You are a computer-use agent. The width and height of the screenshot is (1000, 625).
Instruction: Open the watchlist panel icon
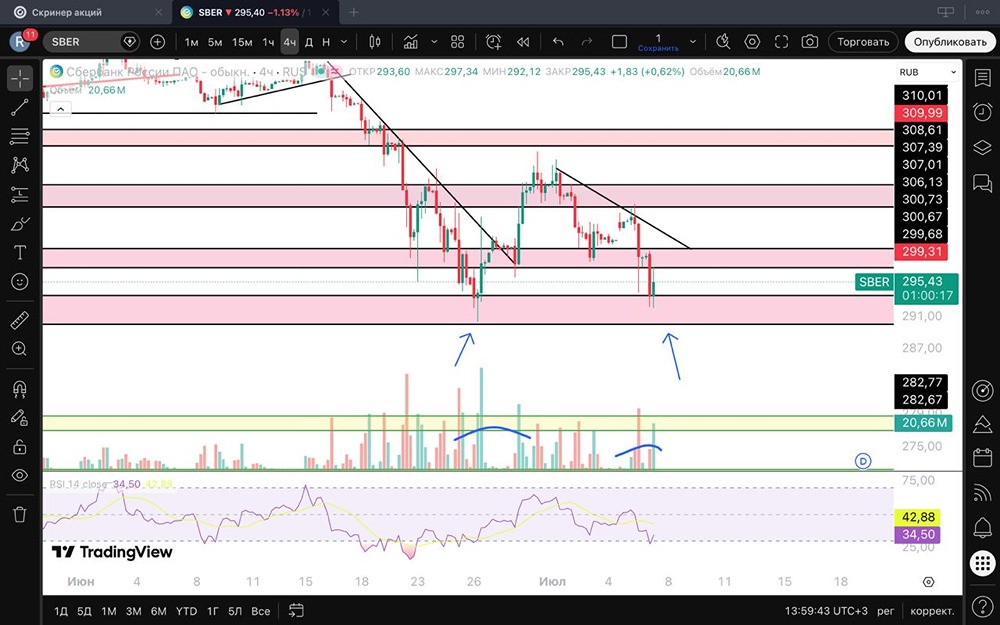(982, 78)
